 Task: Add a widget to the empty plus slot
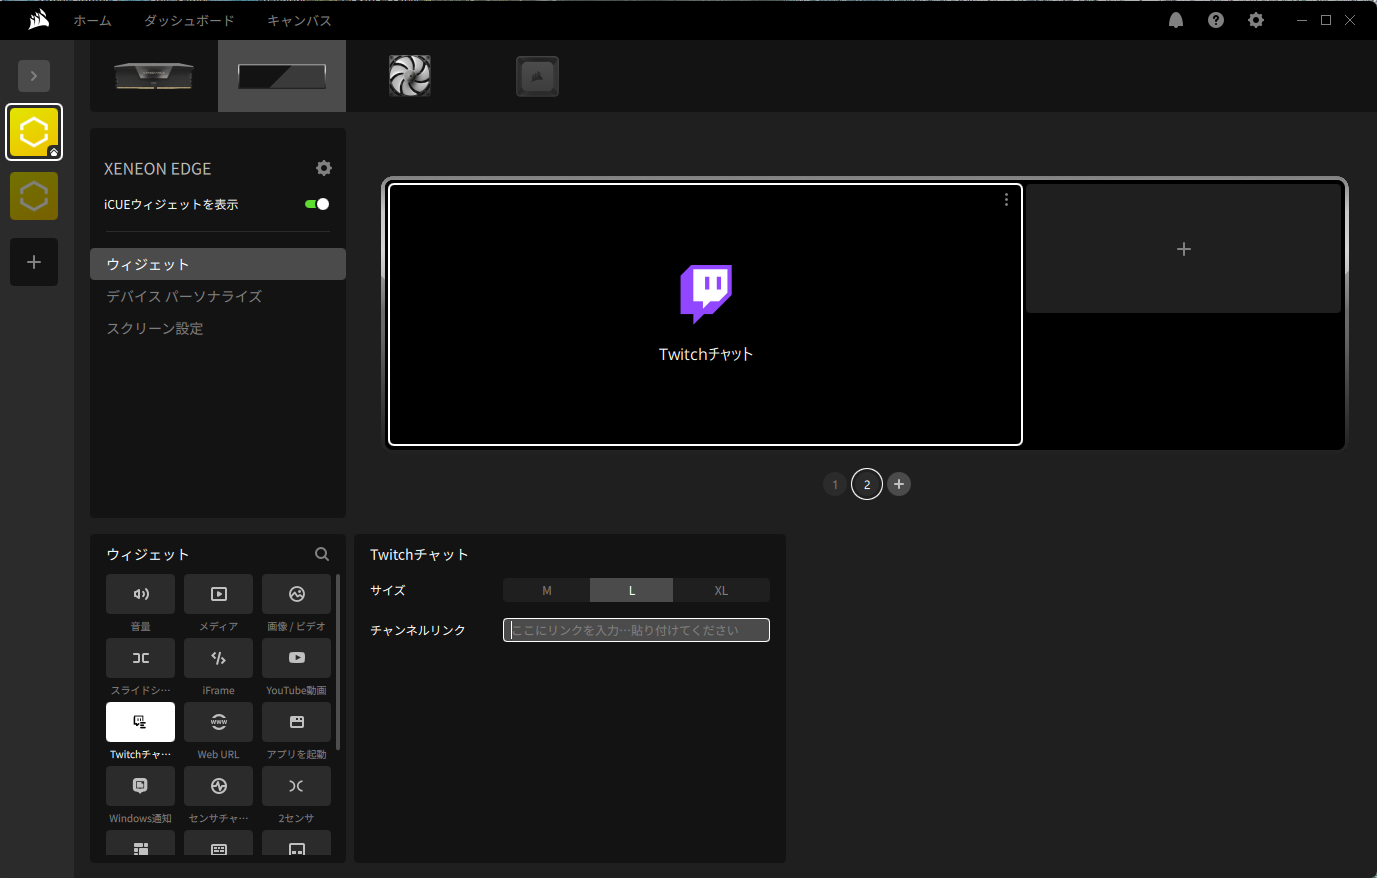(x=1184, y=249)
